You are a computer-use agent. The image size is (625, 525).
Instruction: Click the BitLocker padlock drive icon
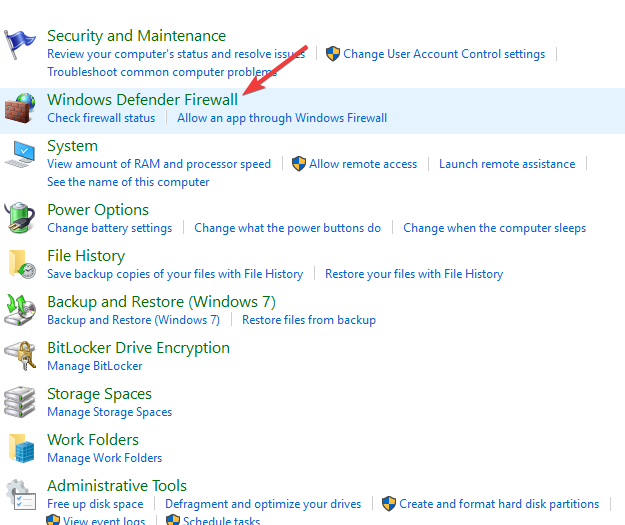[x=21, y=356]
